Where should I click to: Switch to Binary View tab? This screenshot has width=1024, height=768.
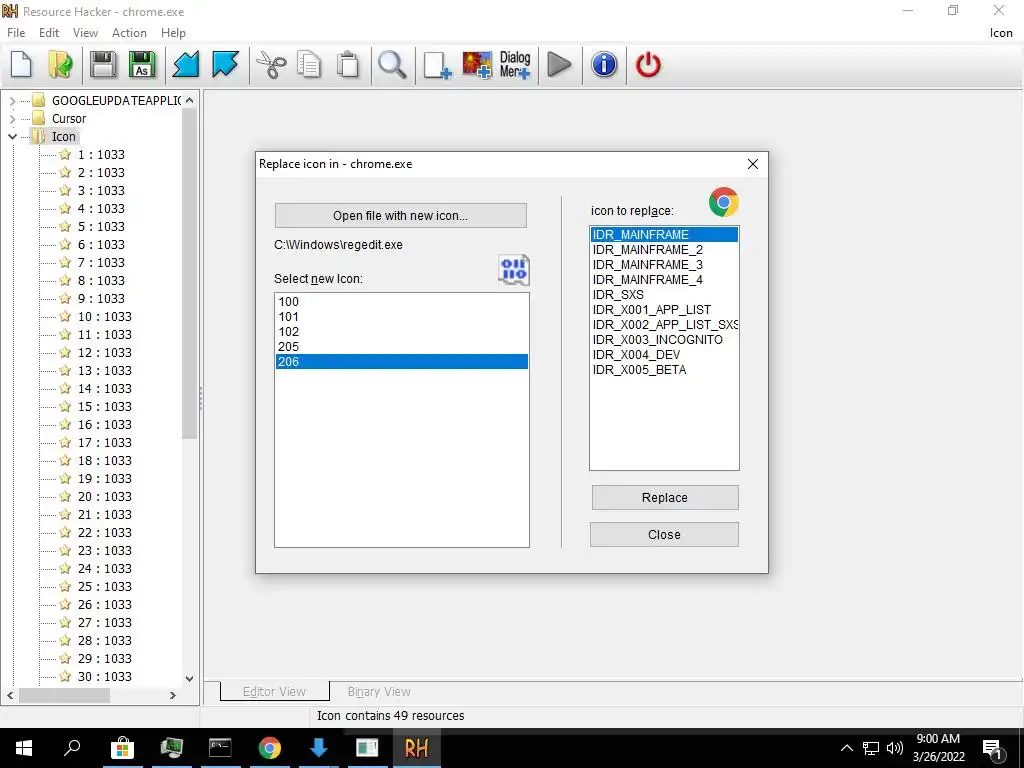click(x=379, y=692)
